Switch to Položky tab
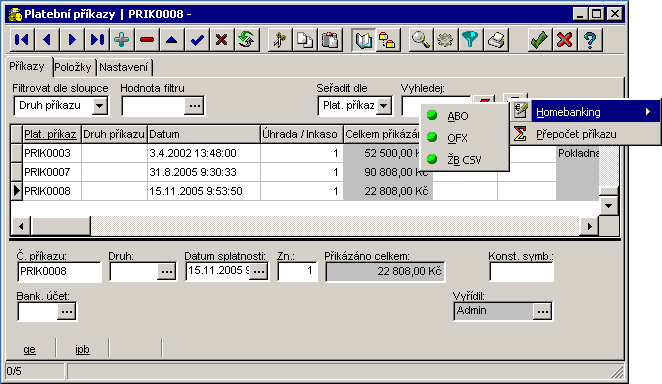662x384 pixels. pos(73,67)
